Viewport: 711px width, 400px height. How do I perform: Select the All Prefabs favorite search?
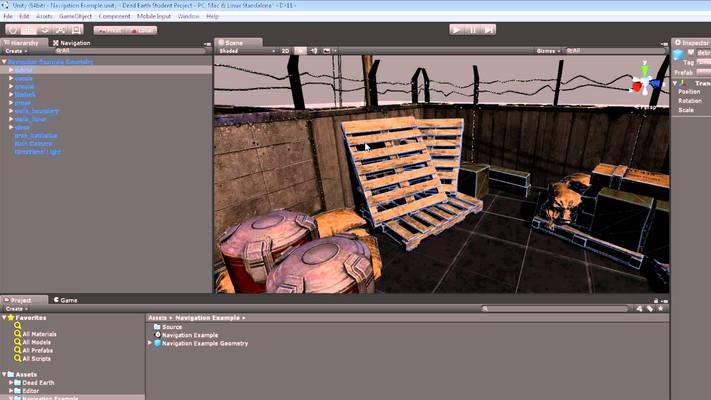pos(38,351)
